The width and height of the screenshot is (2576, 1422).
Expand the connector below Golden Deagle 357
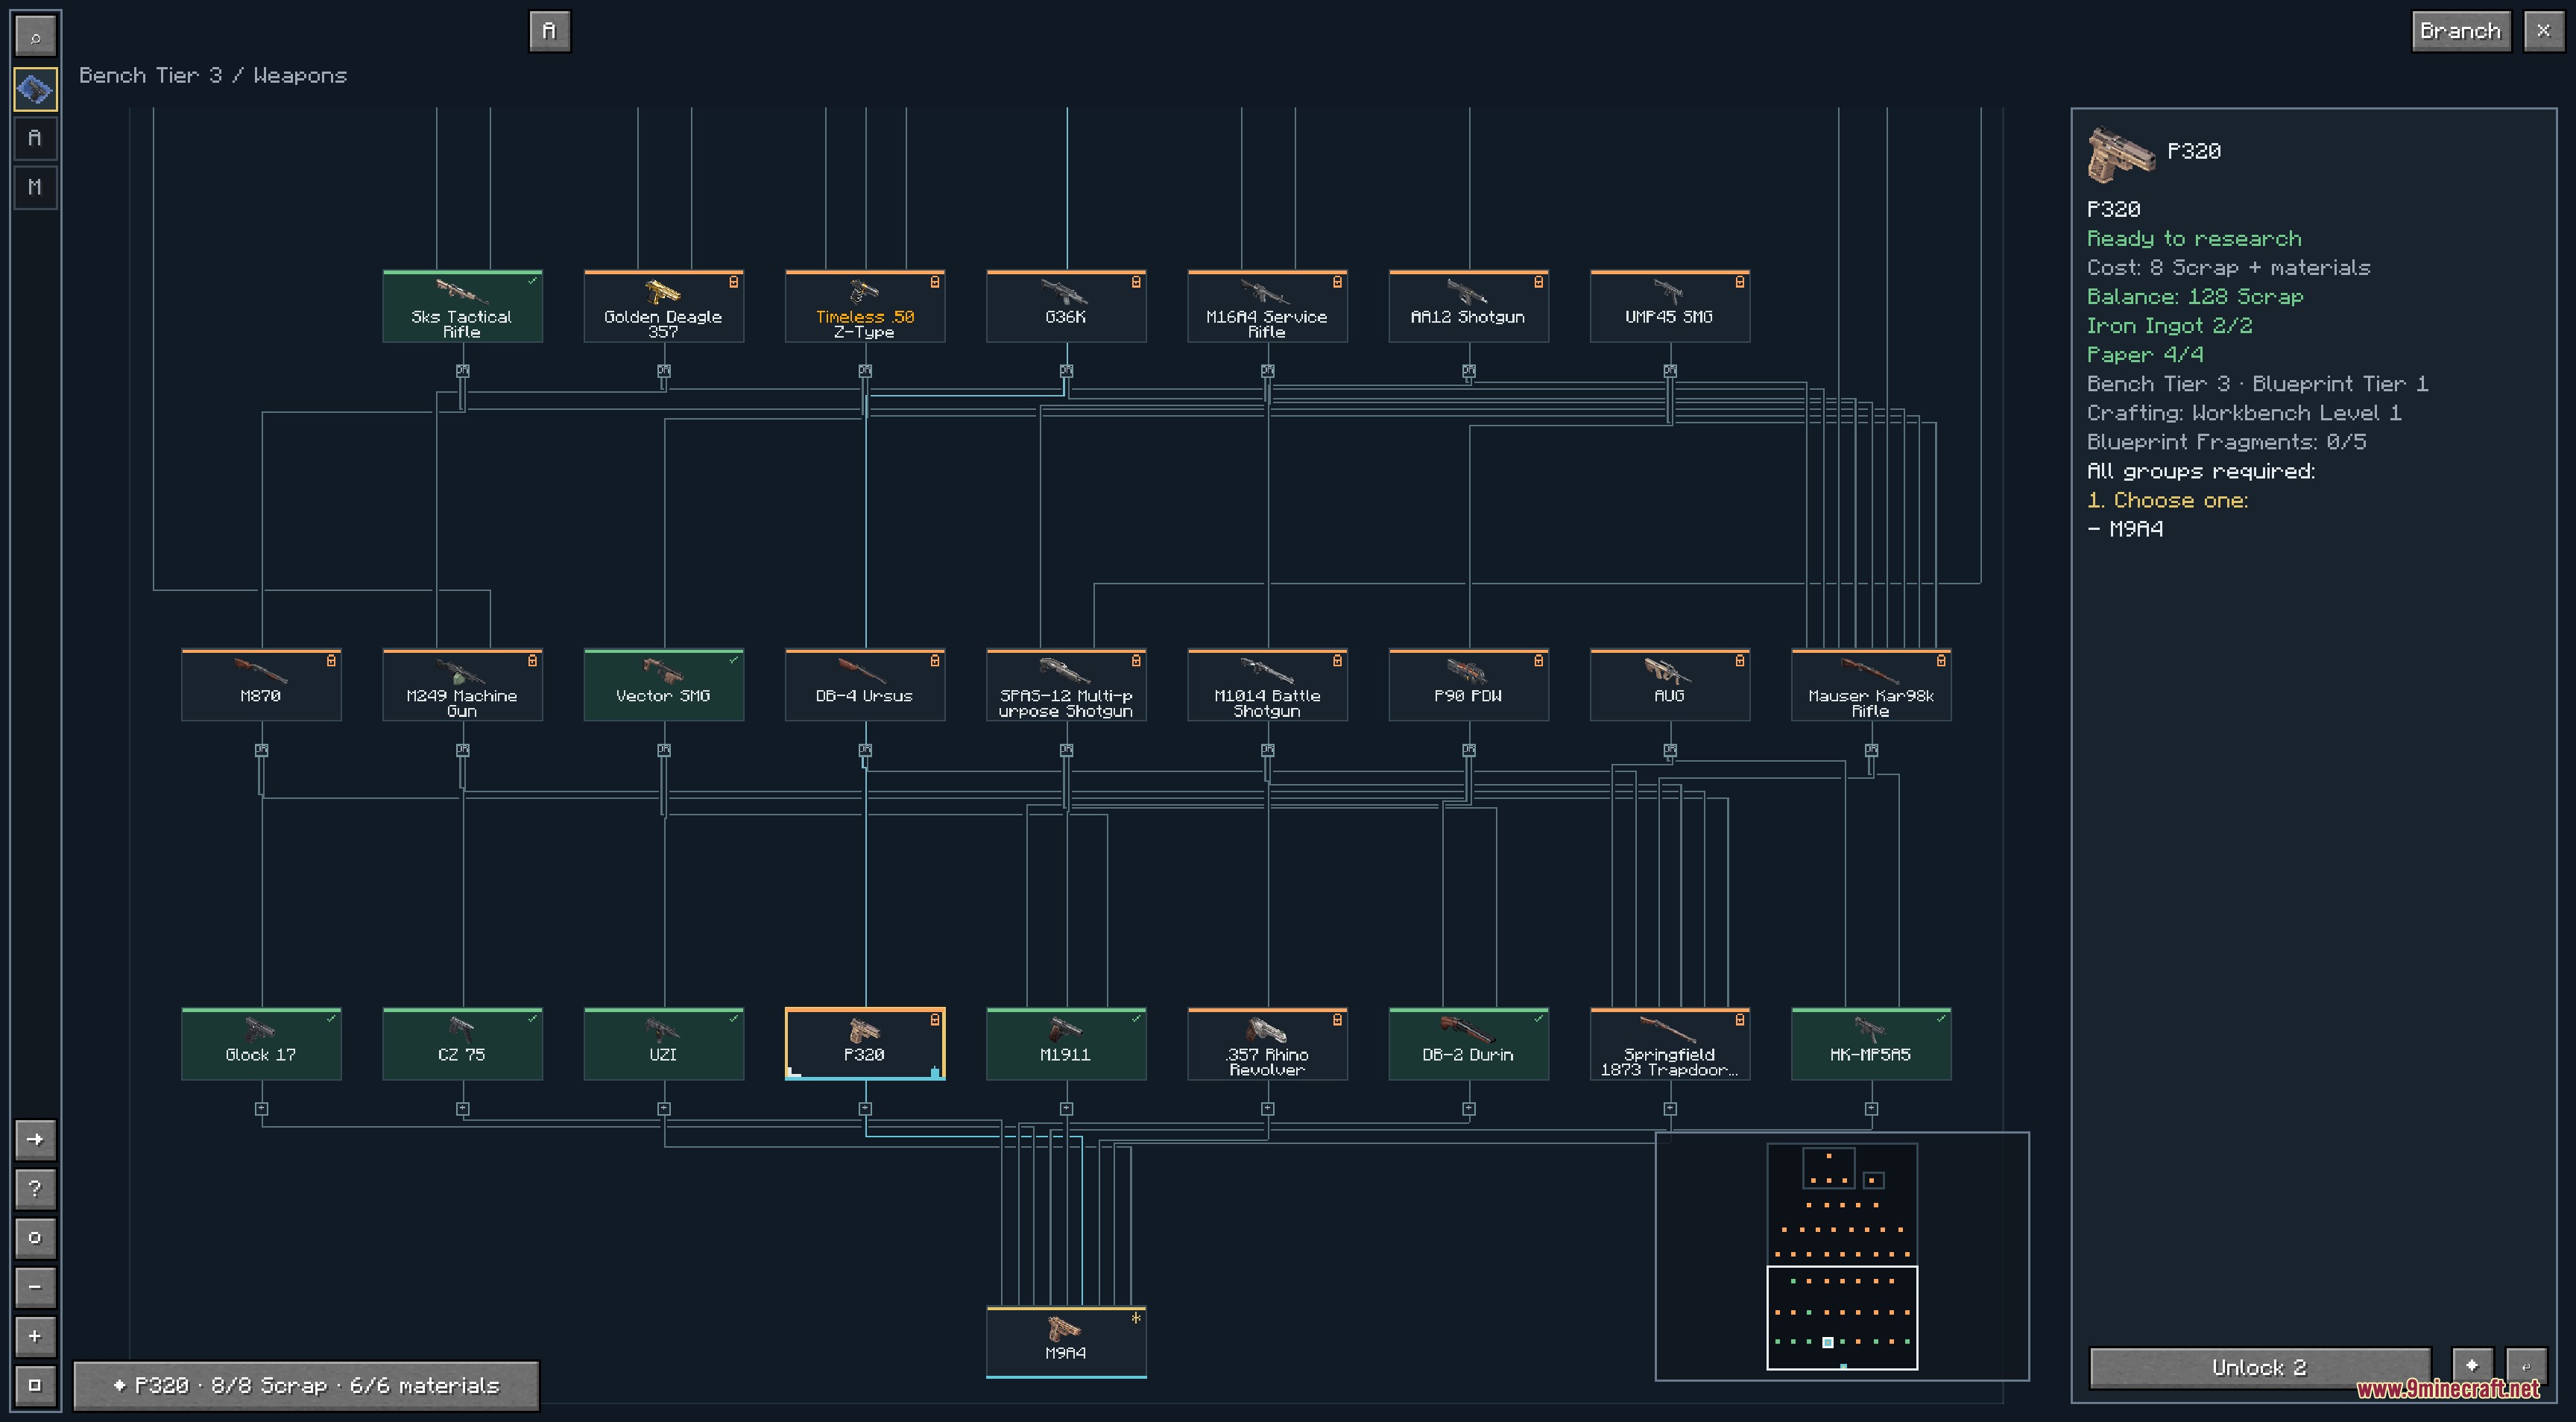pos(664,371)
